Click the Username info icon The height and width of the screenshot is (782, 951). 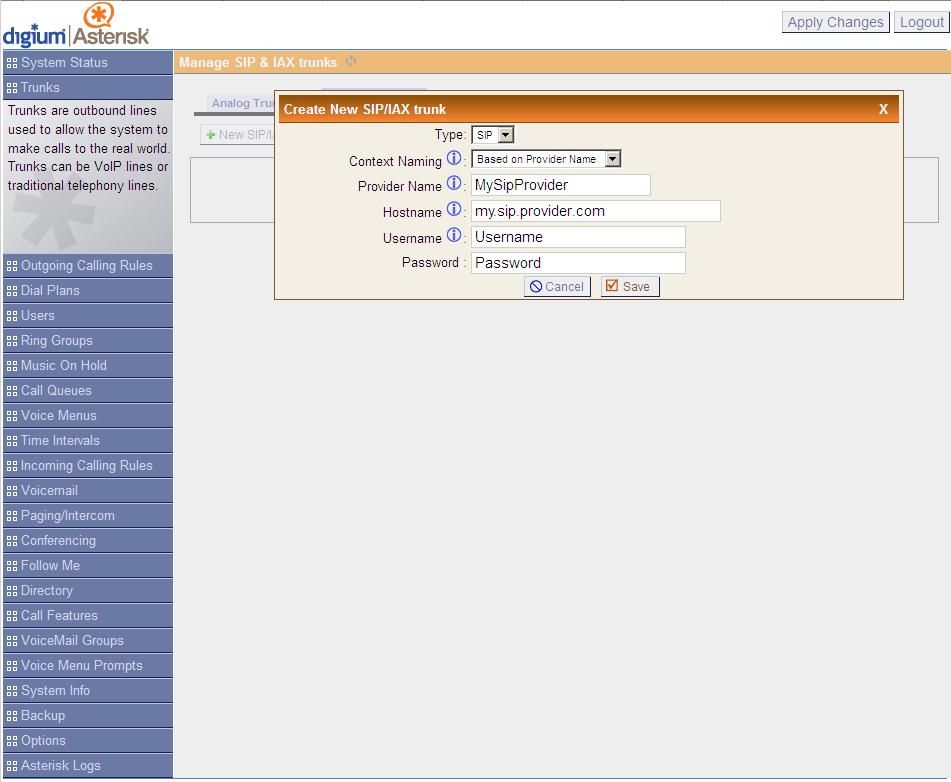453,236
